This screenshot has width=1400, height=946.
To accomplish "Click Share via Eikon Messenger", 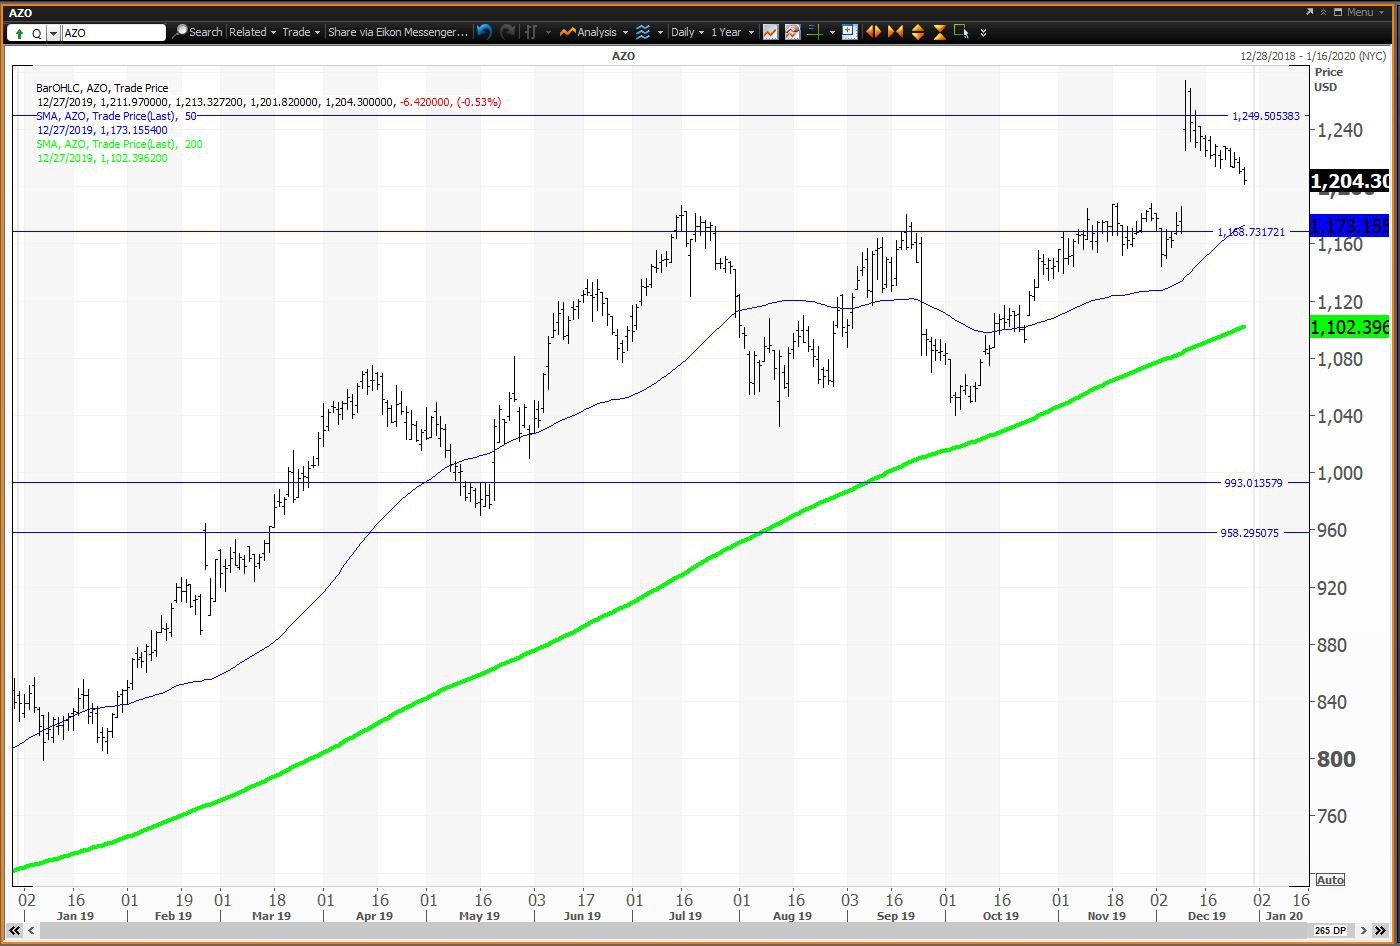I will [398, 32].
